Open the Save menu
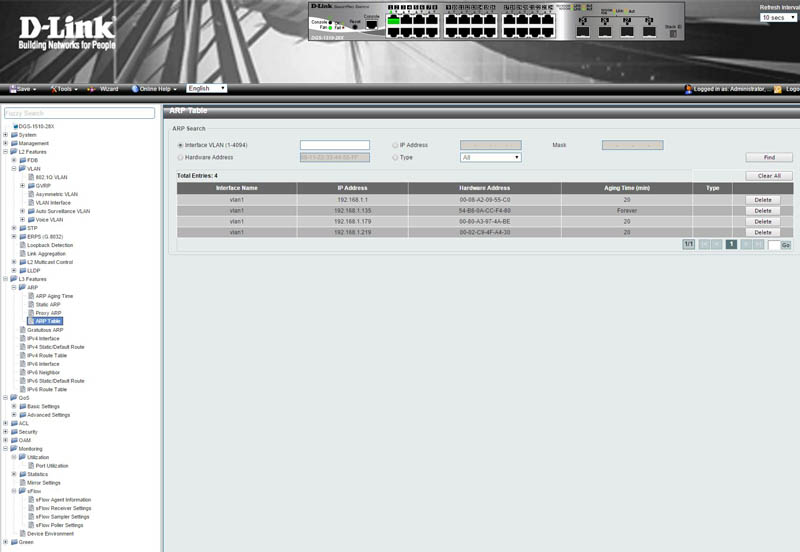 click(x=23, y=89)
